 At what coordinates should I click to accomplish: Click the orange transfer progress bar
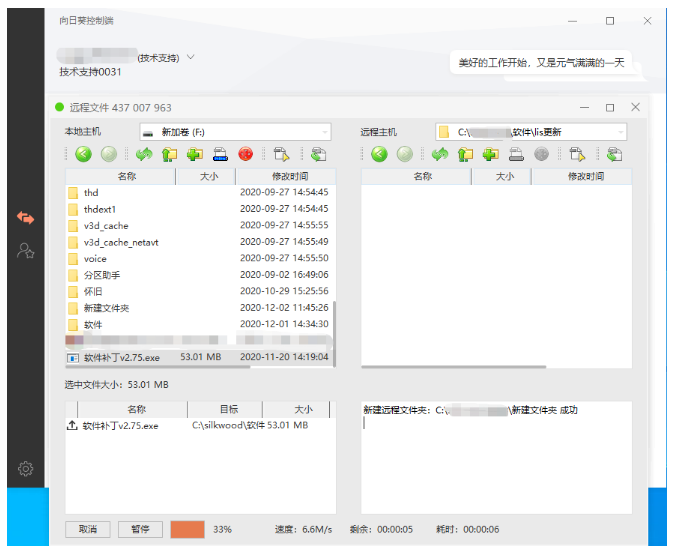point(187,529)
